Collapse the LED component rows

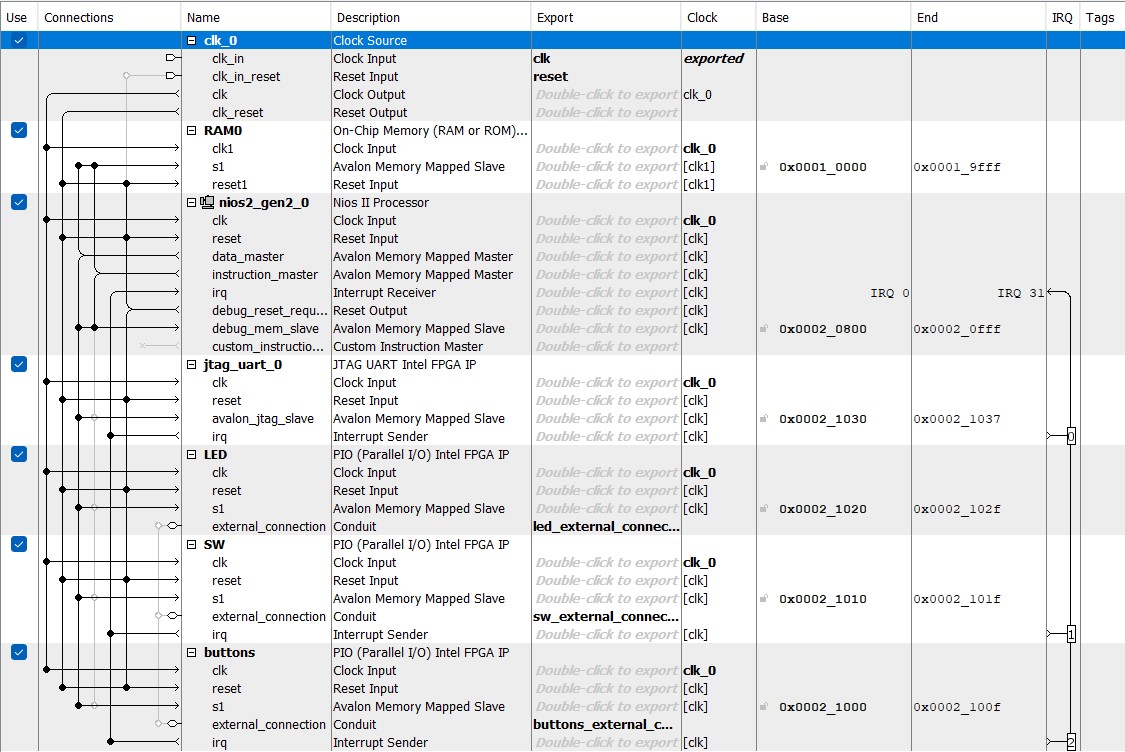[192, 454]
